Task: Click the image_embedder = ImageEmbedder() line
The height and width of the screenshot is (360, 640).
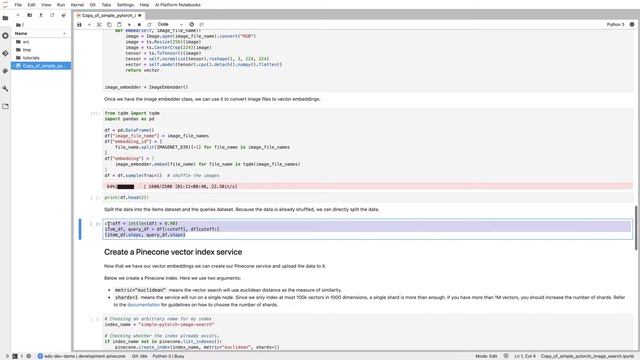Action: click(146, 87)
